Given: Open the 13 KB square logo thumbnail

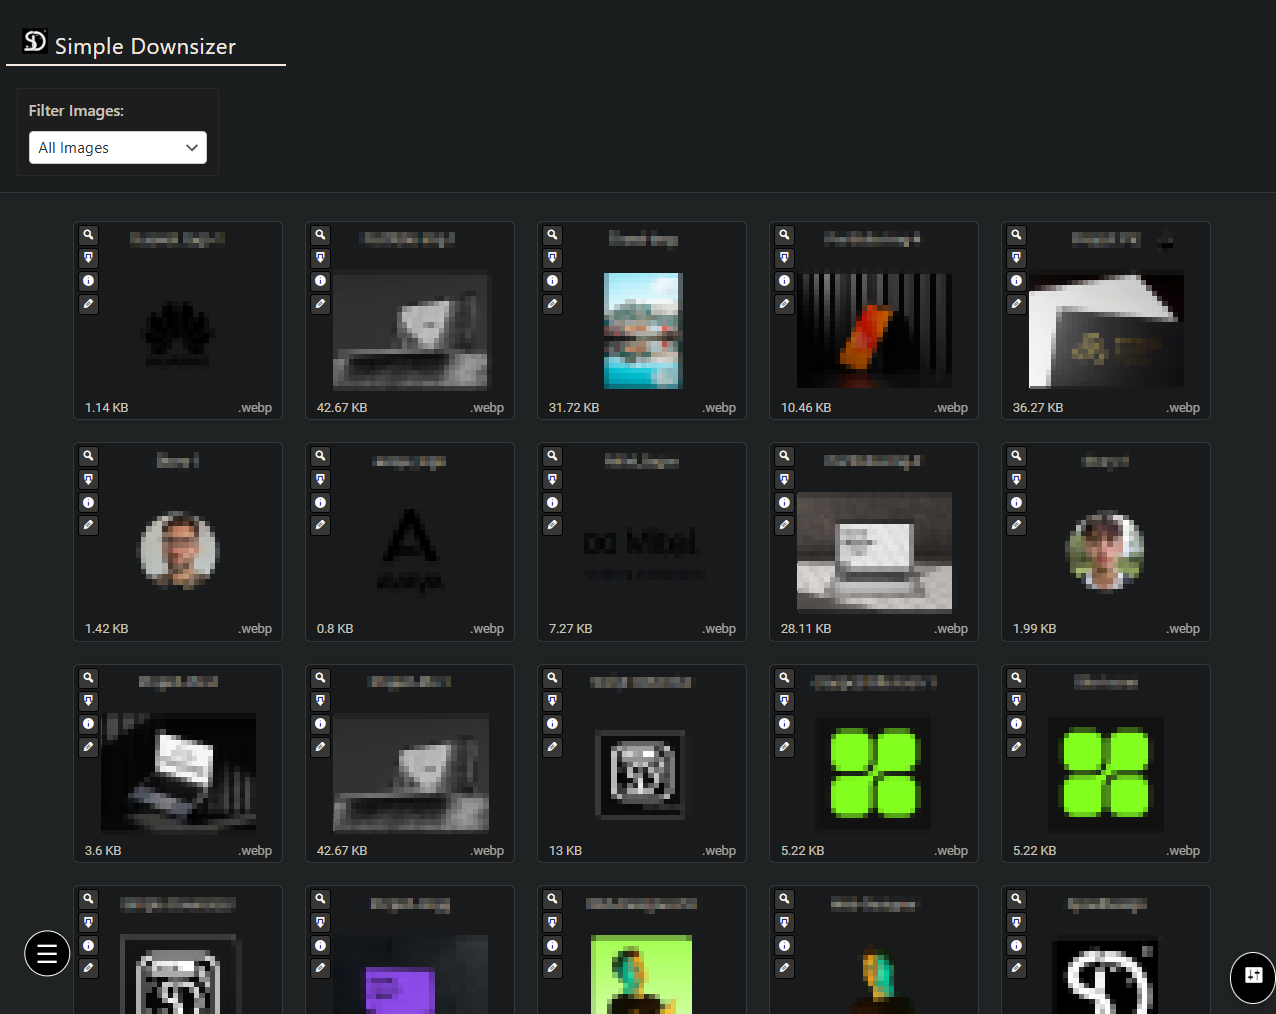Looking at the screenshot, I should 641,775.
